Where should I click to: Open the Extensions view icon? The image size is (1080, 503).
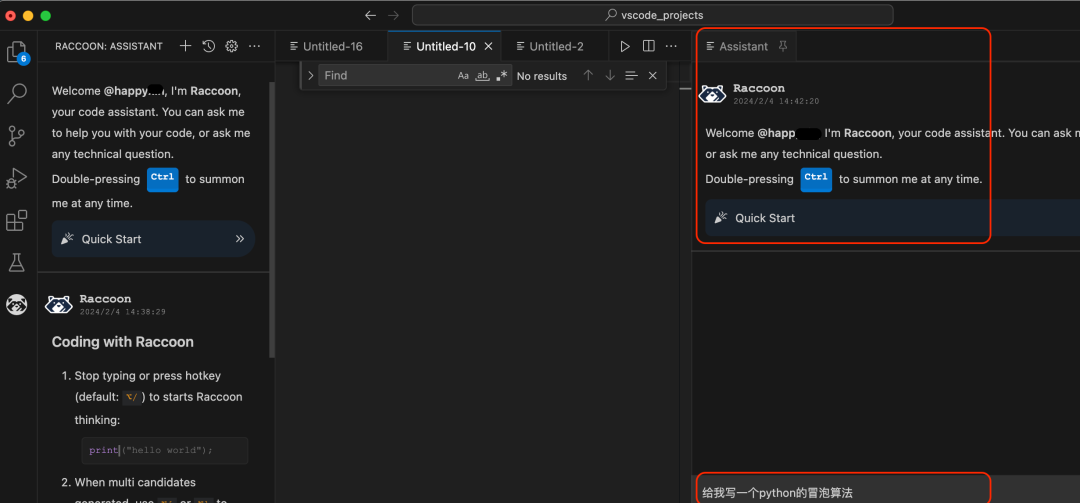coord(17,220)
